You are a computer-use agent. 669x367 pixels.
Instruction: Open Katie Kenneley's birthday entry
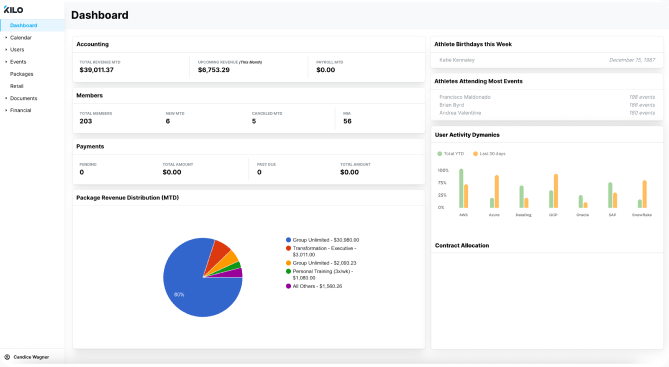point(547,60)
